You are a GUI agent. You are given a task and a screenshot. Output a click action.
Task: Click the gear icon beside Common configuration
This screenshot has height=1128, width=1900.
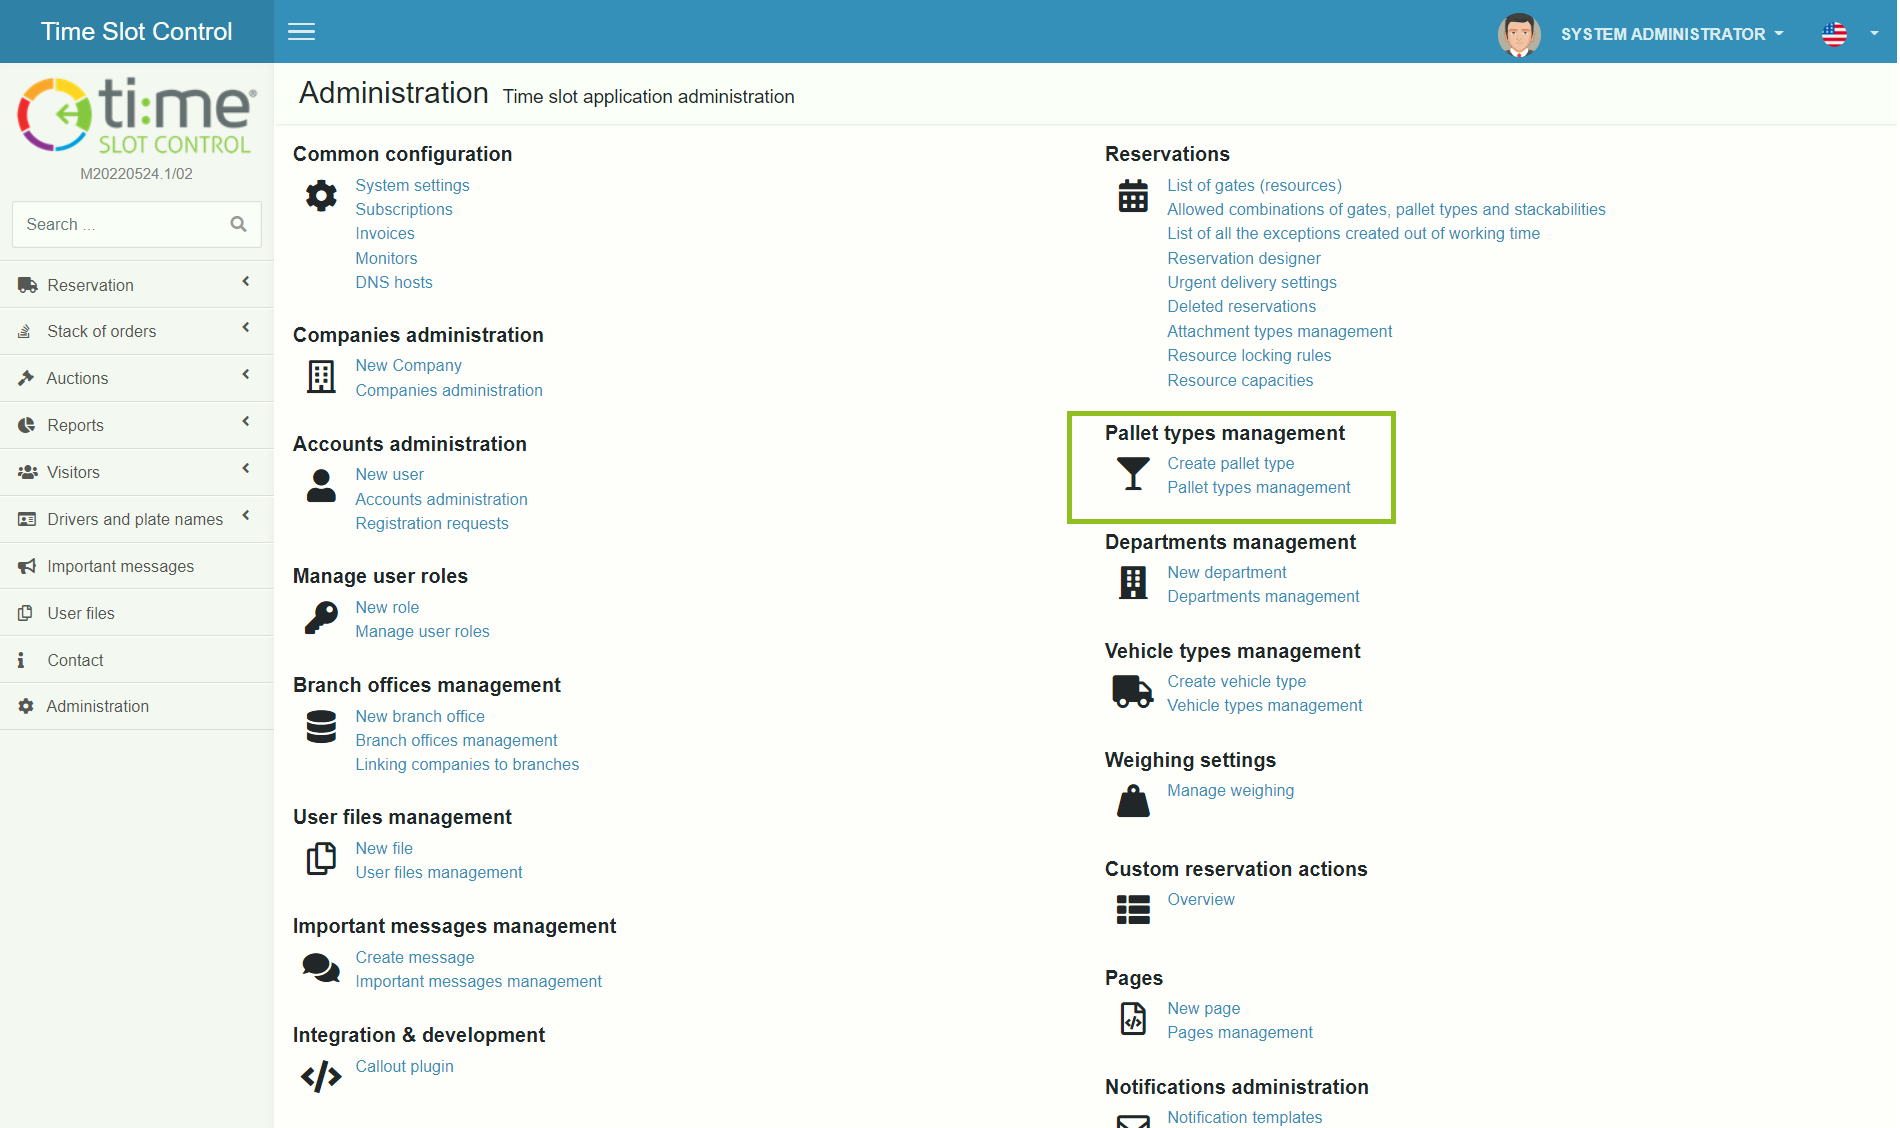tap(321, 196)
